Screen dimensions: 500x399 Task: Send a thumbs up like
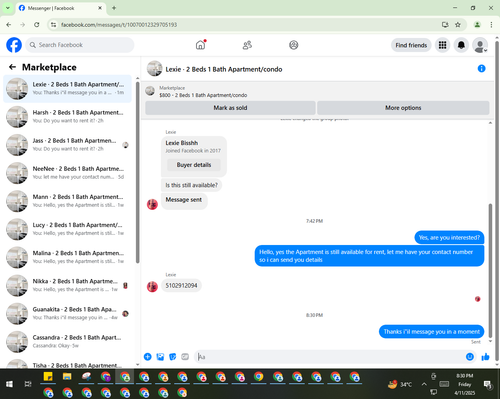click(485, 357)
